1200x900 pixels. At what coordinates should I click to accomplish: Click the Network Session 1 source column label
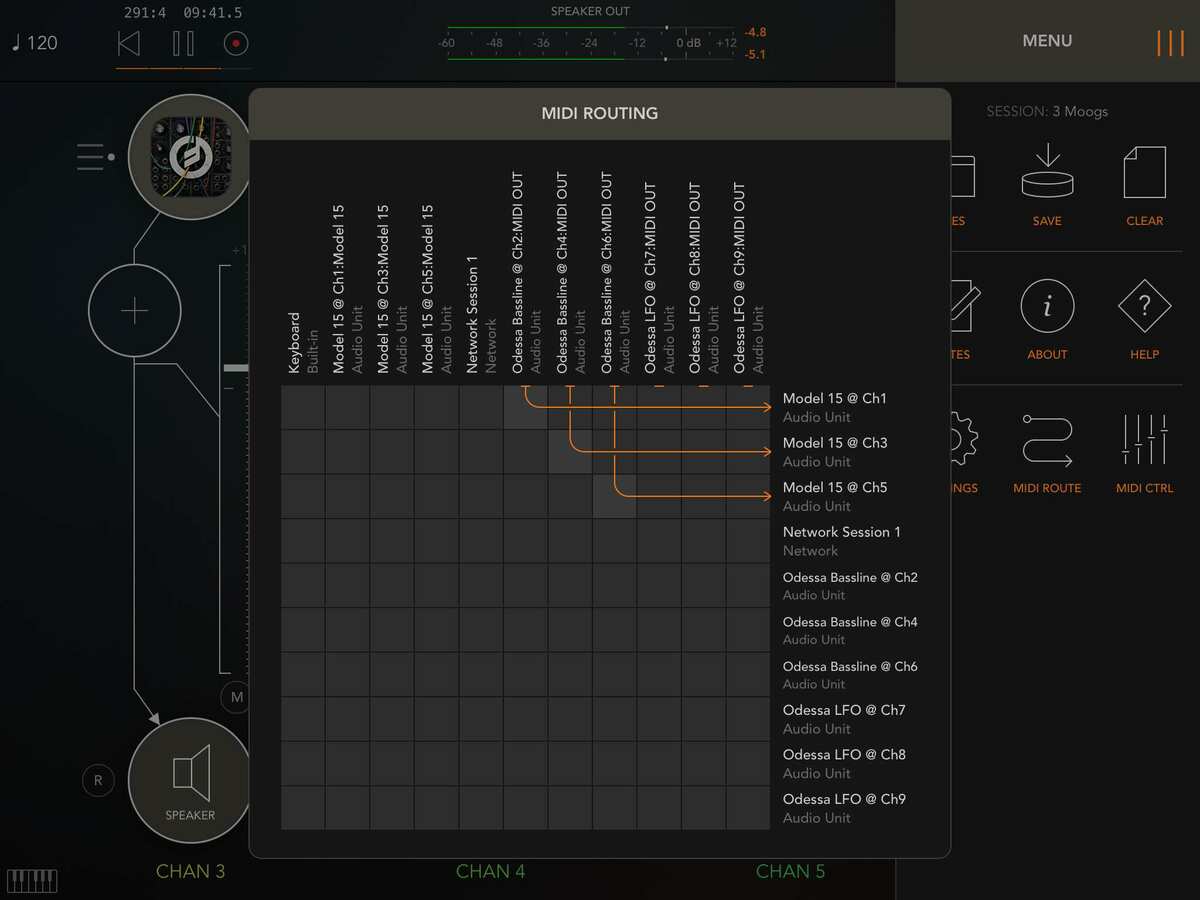481,314
